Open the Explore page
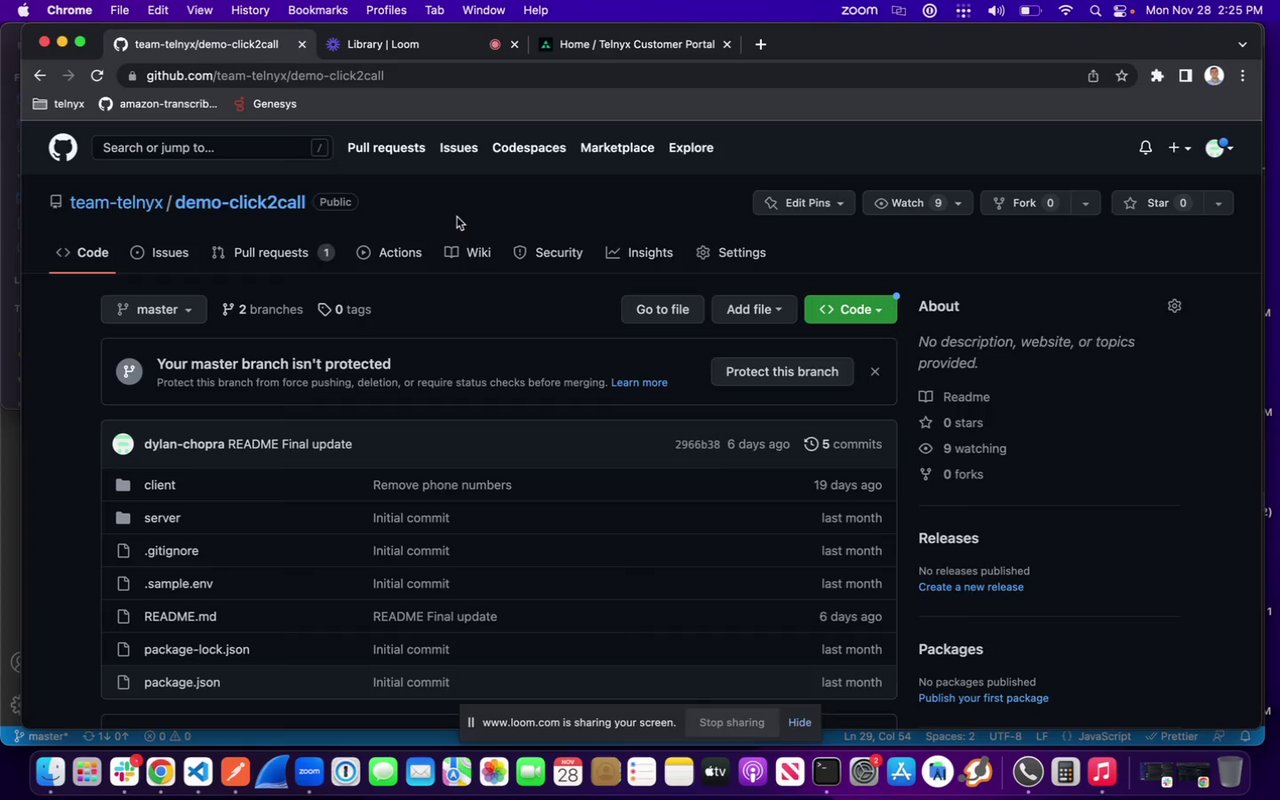 (691, 148)
